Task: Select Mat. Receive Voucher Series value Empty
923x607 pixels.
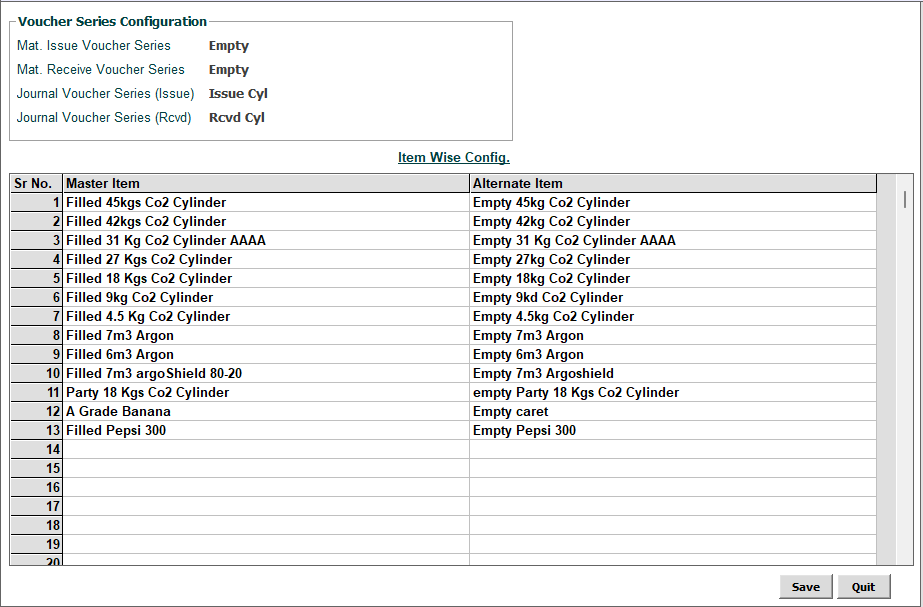Action: [x=229, y=70]
